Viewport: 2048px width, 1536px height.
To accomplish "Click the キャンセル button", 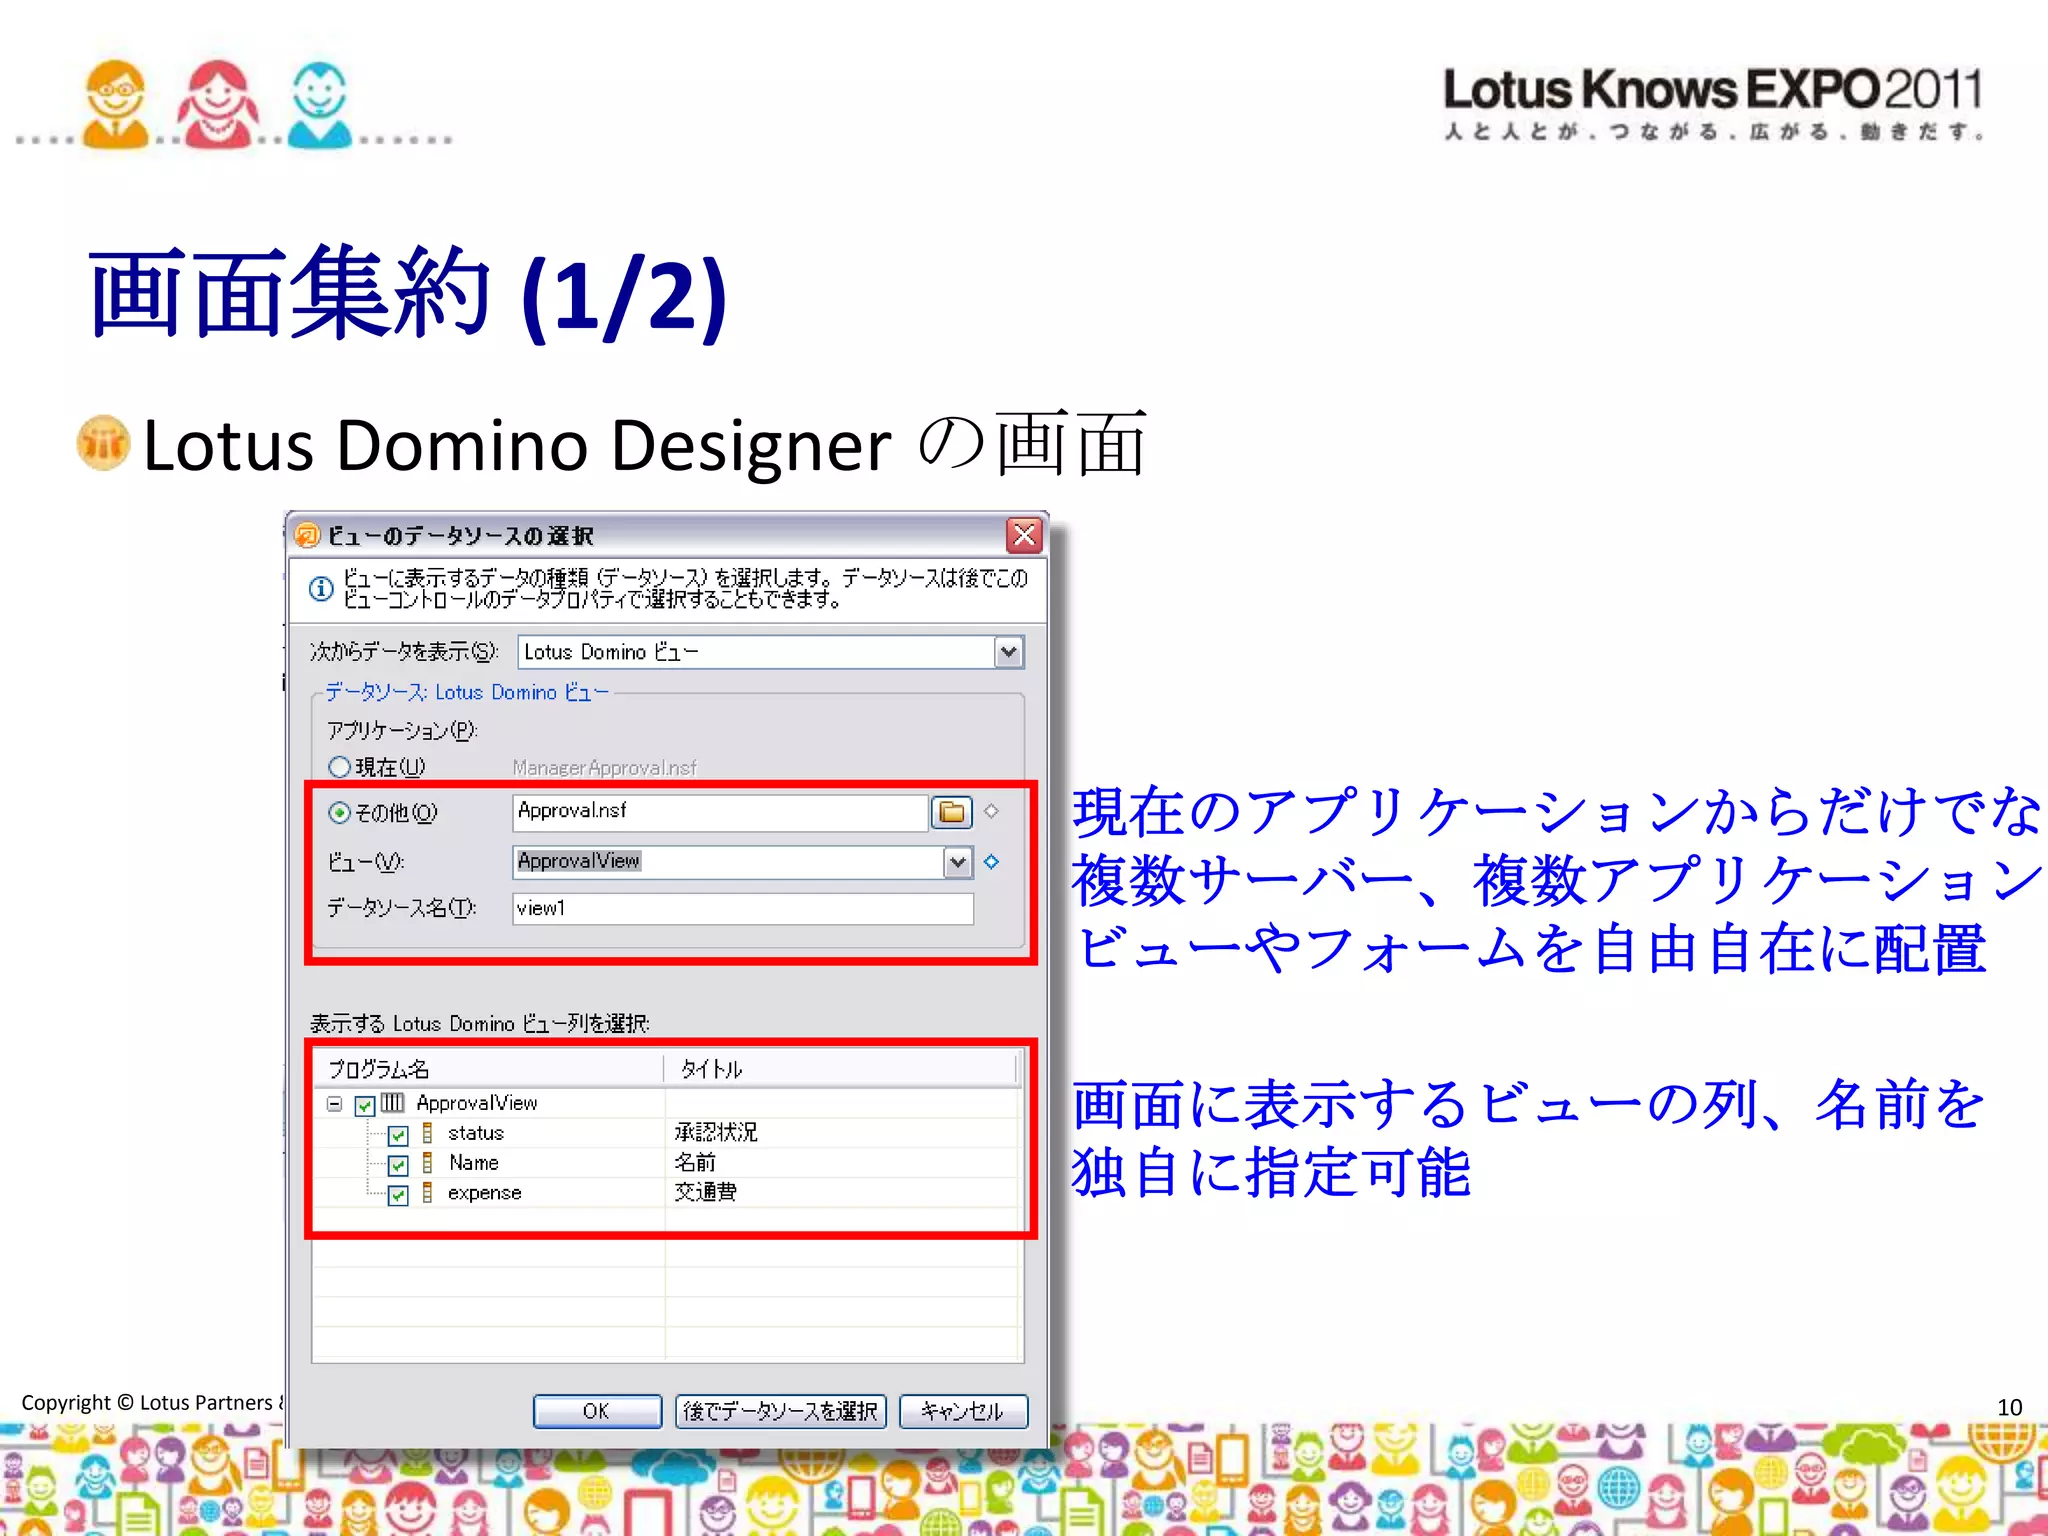I will (x=963, y=1411).
